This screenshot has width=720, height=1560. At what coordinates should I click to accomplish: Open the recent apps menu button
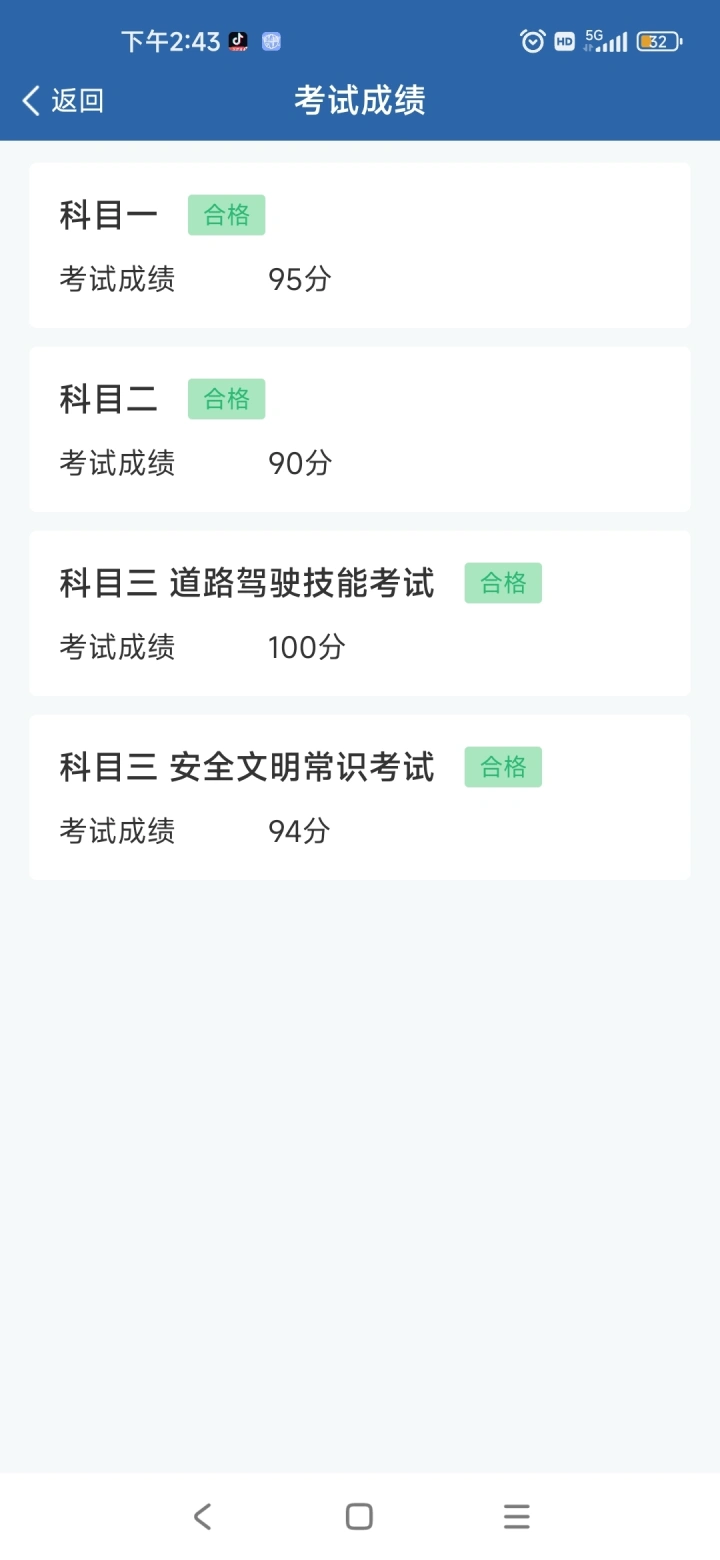coord(516,1516)
